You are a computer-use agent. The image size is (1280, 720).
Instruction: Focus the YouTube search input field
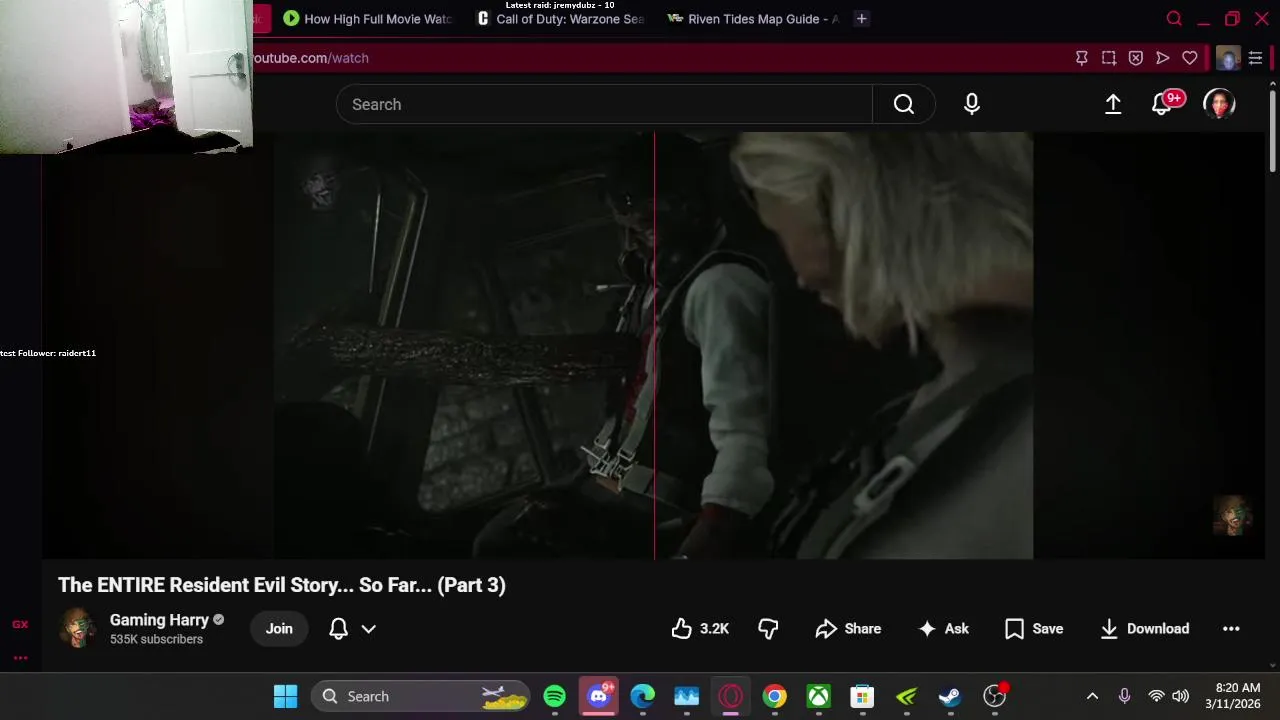point(604,104)
